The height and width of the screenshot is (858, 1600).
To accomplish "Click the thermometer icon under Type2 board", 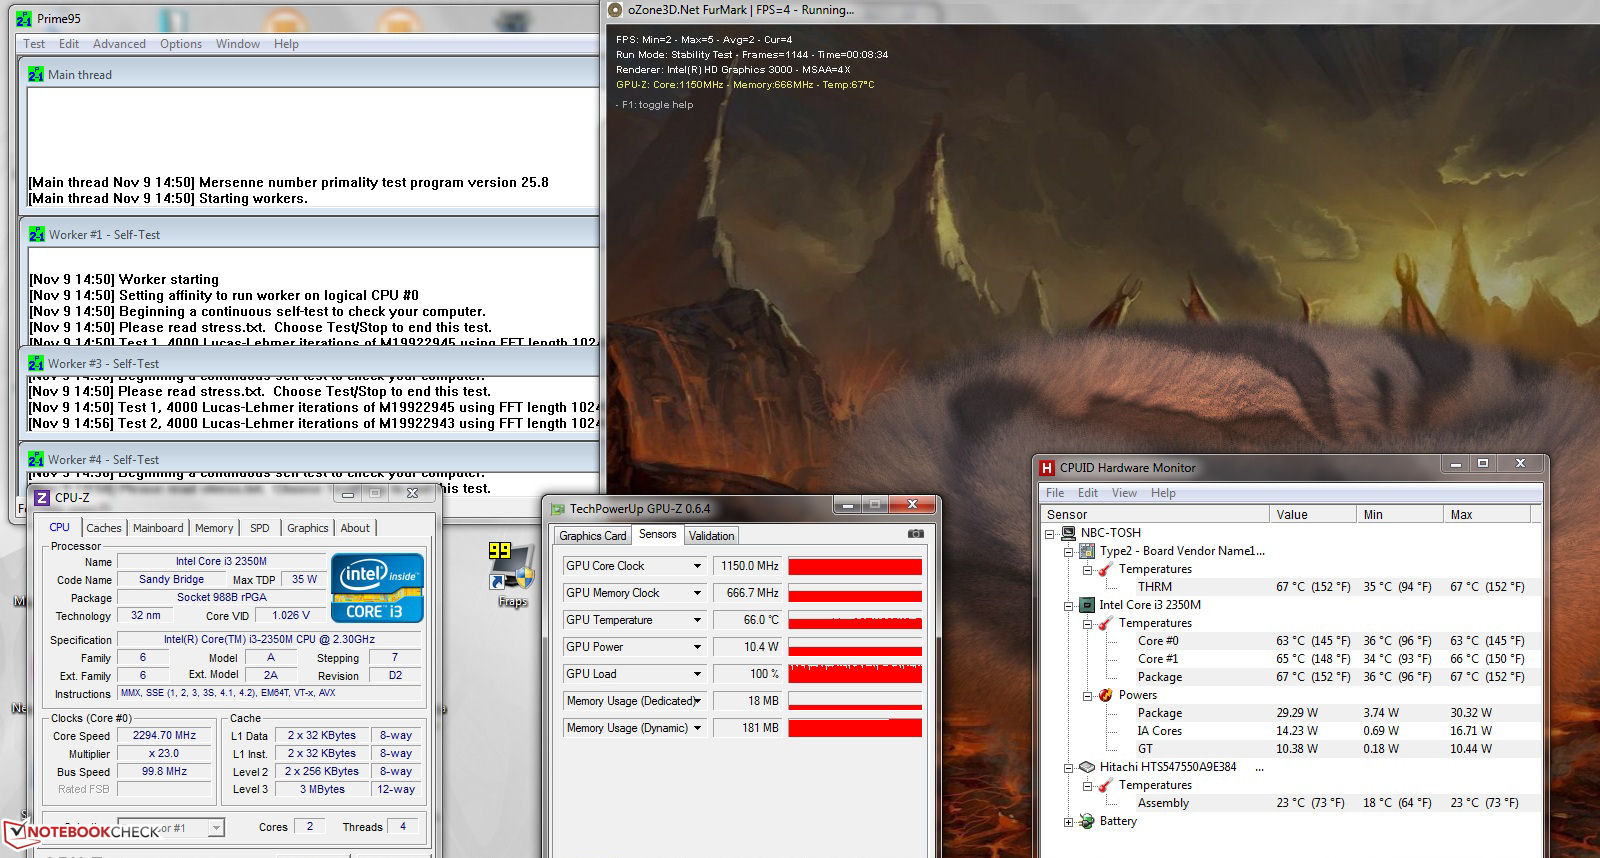I will (x=1106, y=569).
